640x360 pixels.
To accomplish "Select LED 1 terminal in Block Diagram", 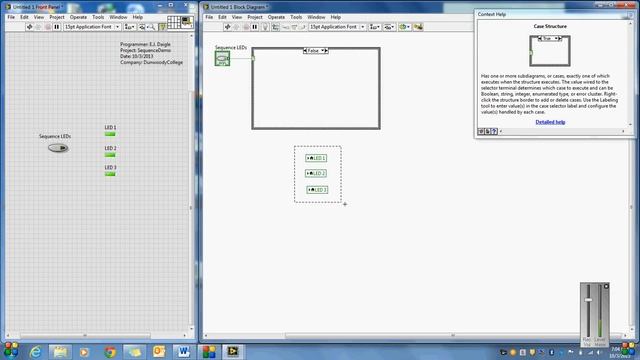I will tap(316, 158).
